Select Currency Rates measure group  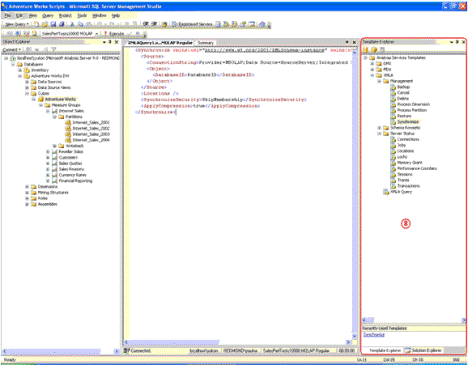72,175
